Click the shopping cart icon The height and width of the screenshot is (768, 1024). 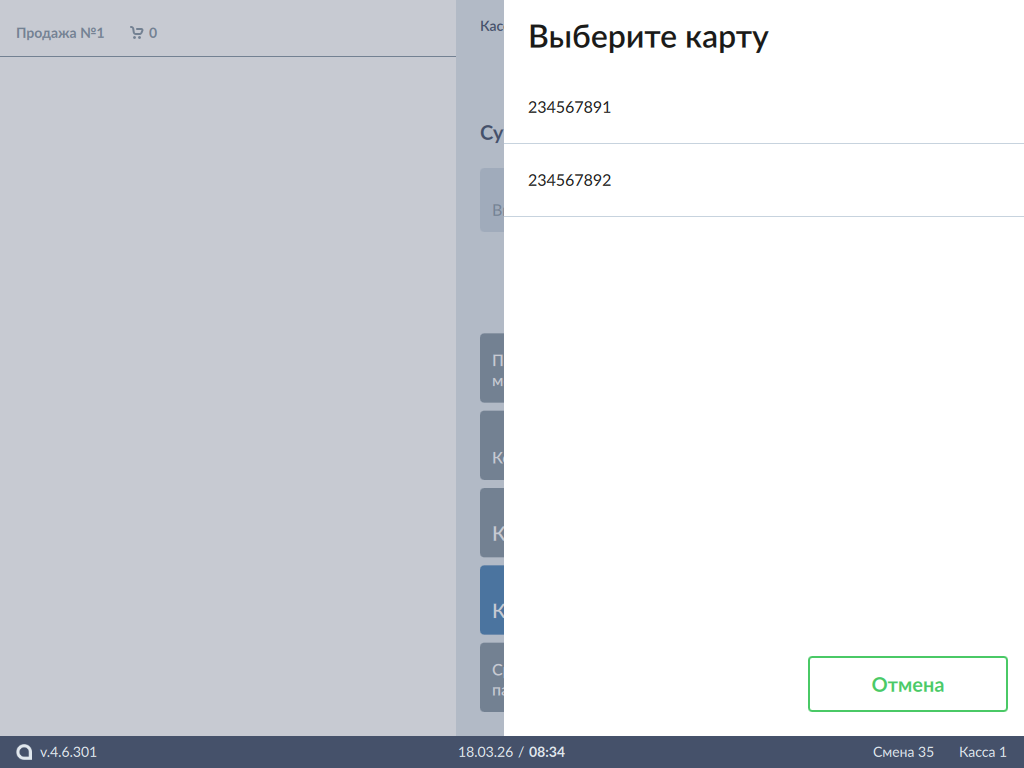tap(137, 33)
